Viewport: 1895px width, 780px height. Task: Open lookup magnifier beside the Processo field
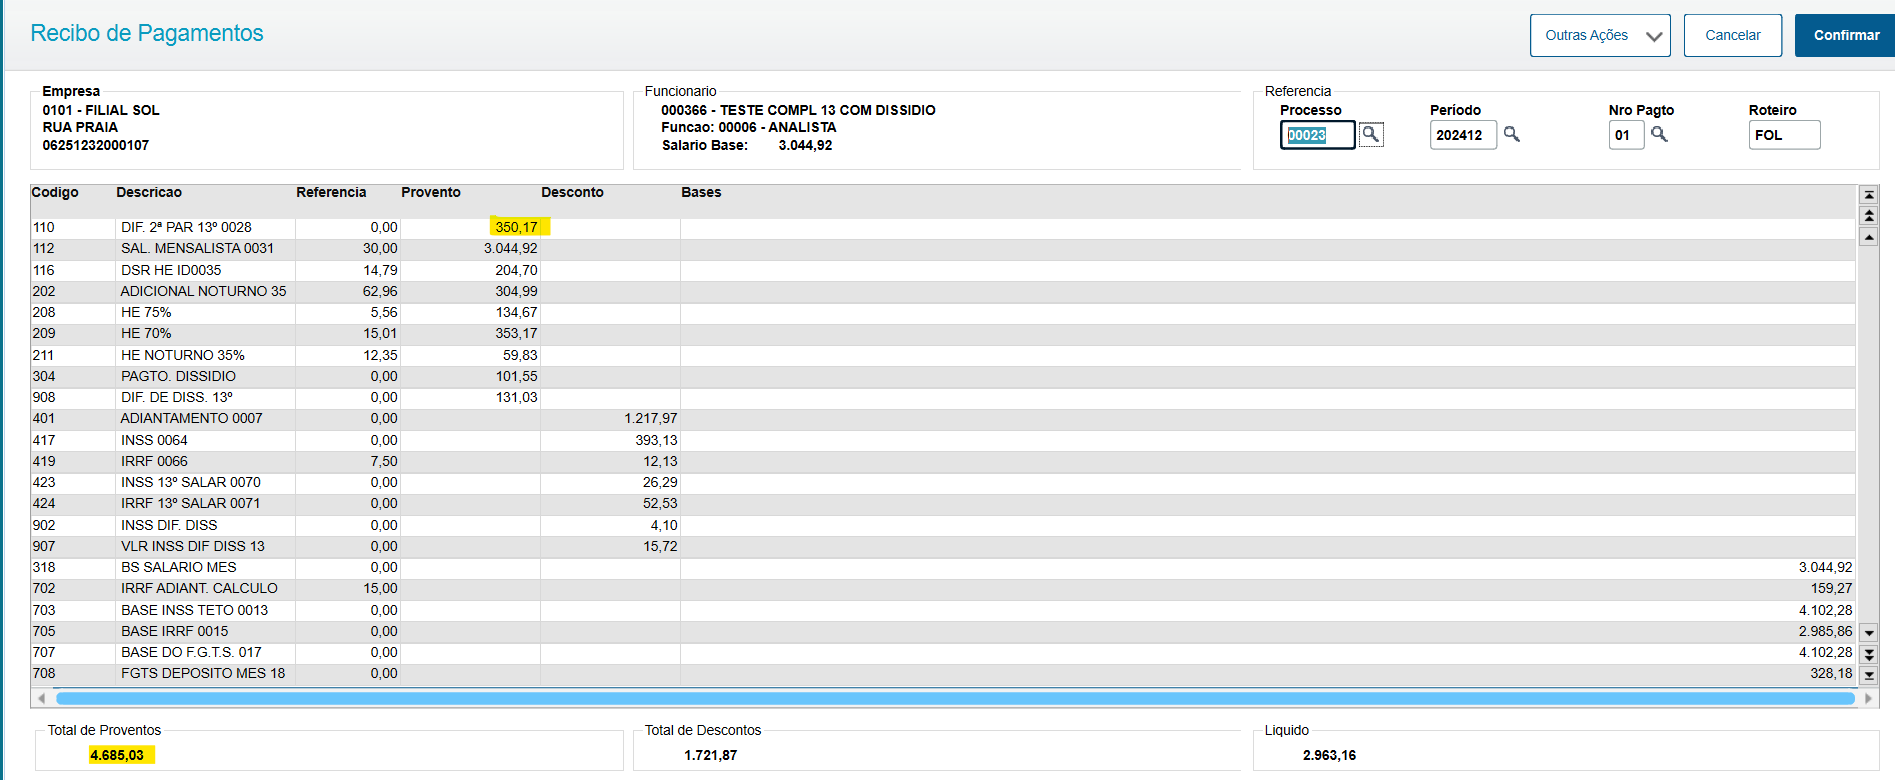1371,134
